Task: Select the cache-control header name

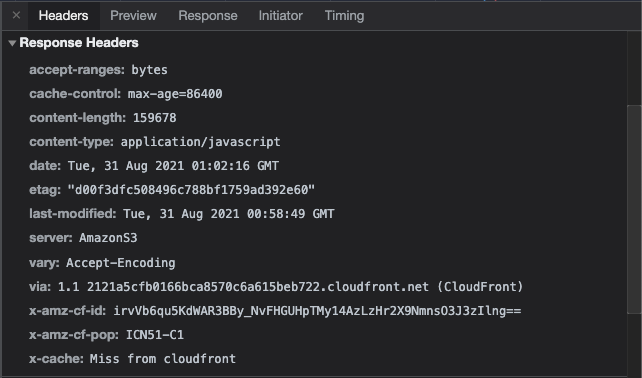Action: point(75,94)
